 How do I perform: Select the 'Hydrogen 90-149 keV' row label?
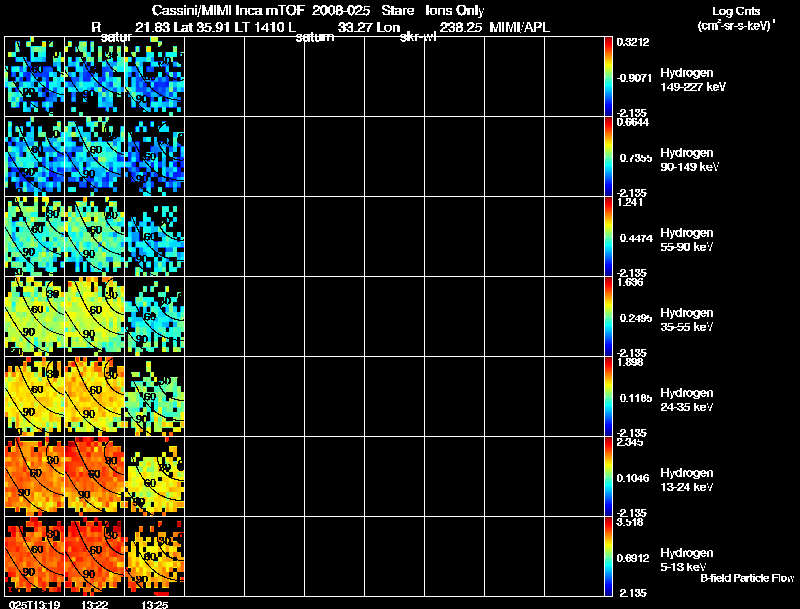pos(690,160)
